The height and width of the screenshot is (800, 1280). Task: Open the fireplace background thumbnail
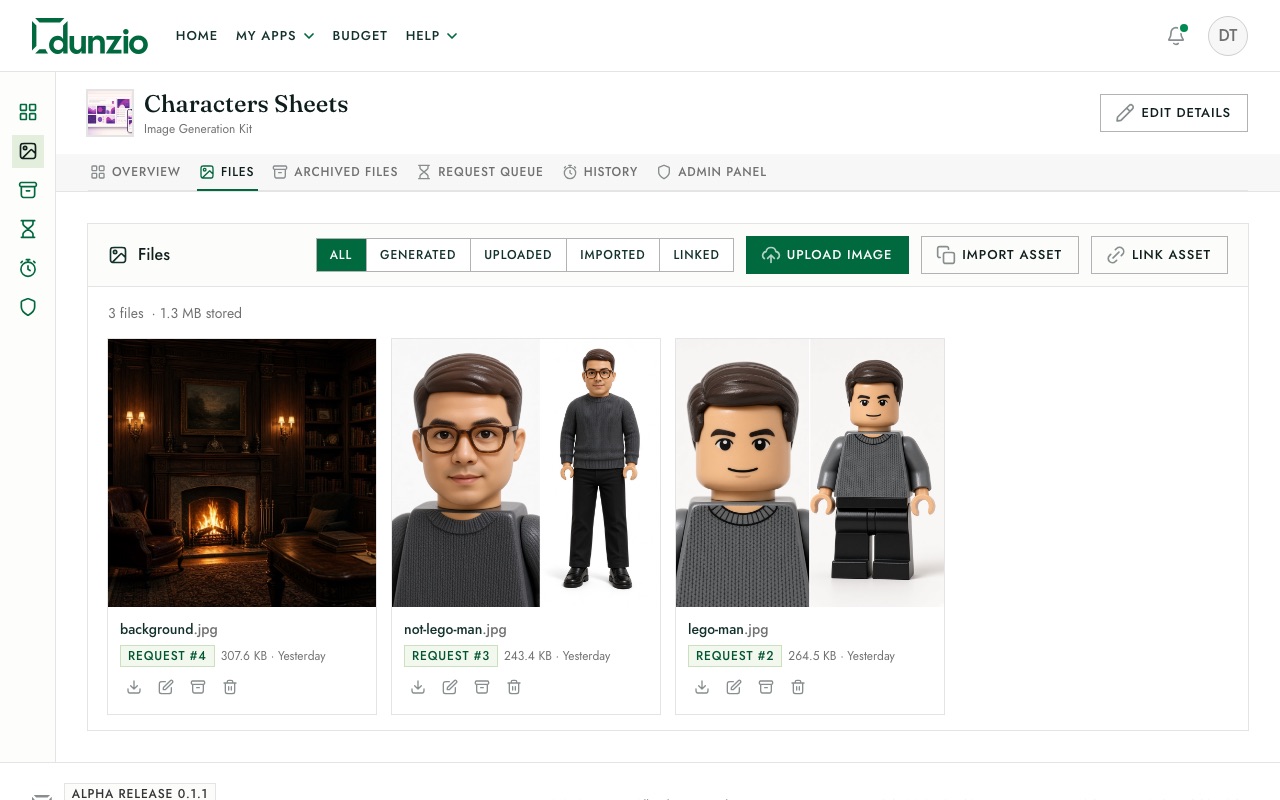242,473
